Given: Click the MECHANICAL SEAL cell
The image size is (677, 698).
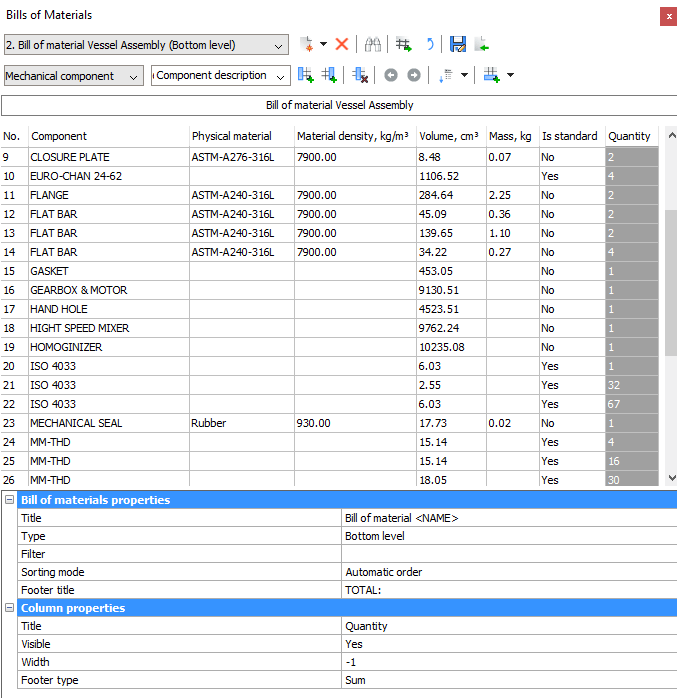Looking at the screenshot, I should point(109,423).
